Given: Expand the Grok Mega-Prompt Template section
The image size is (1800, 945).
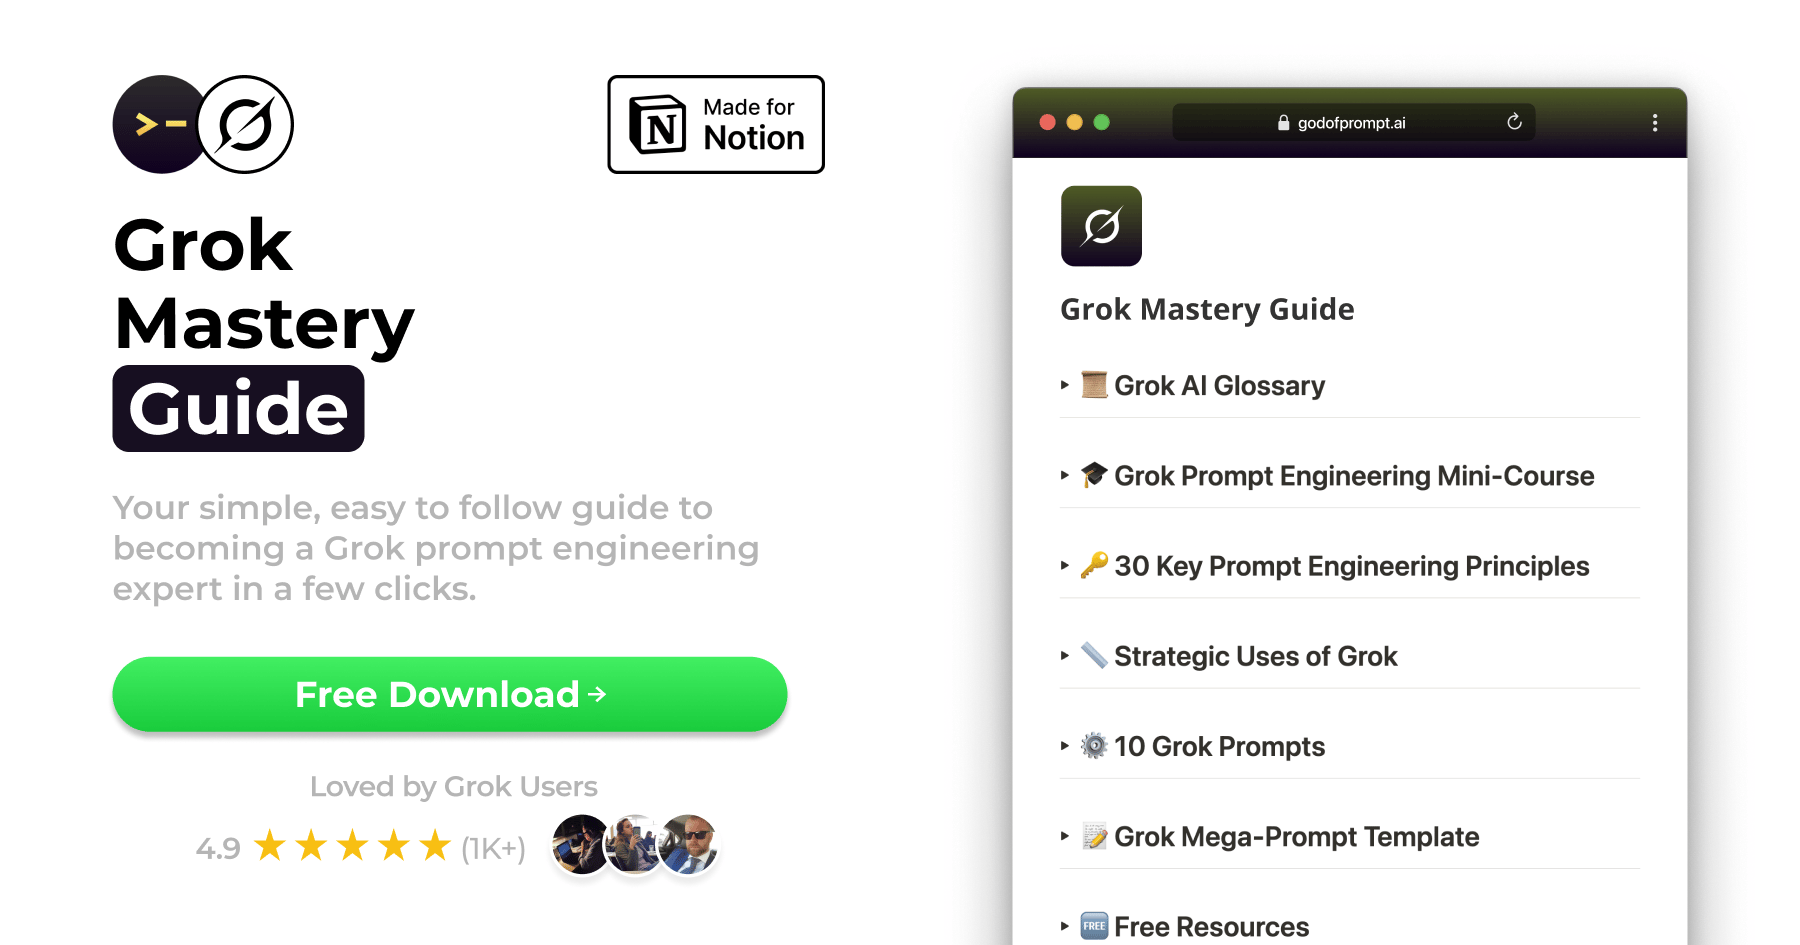Looking at the screenshot, I should click(1065, 836).
